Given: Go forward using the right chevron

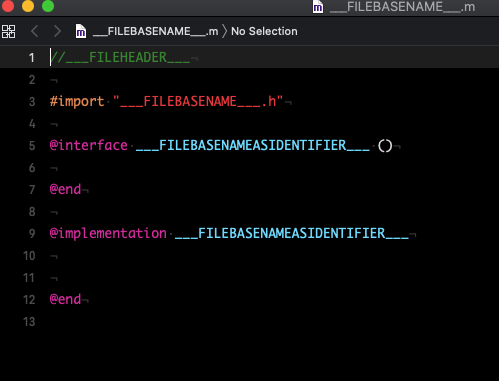Looking at the screenshot, I should [x=57, y=31].
